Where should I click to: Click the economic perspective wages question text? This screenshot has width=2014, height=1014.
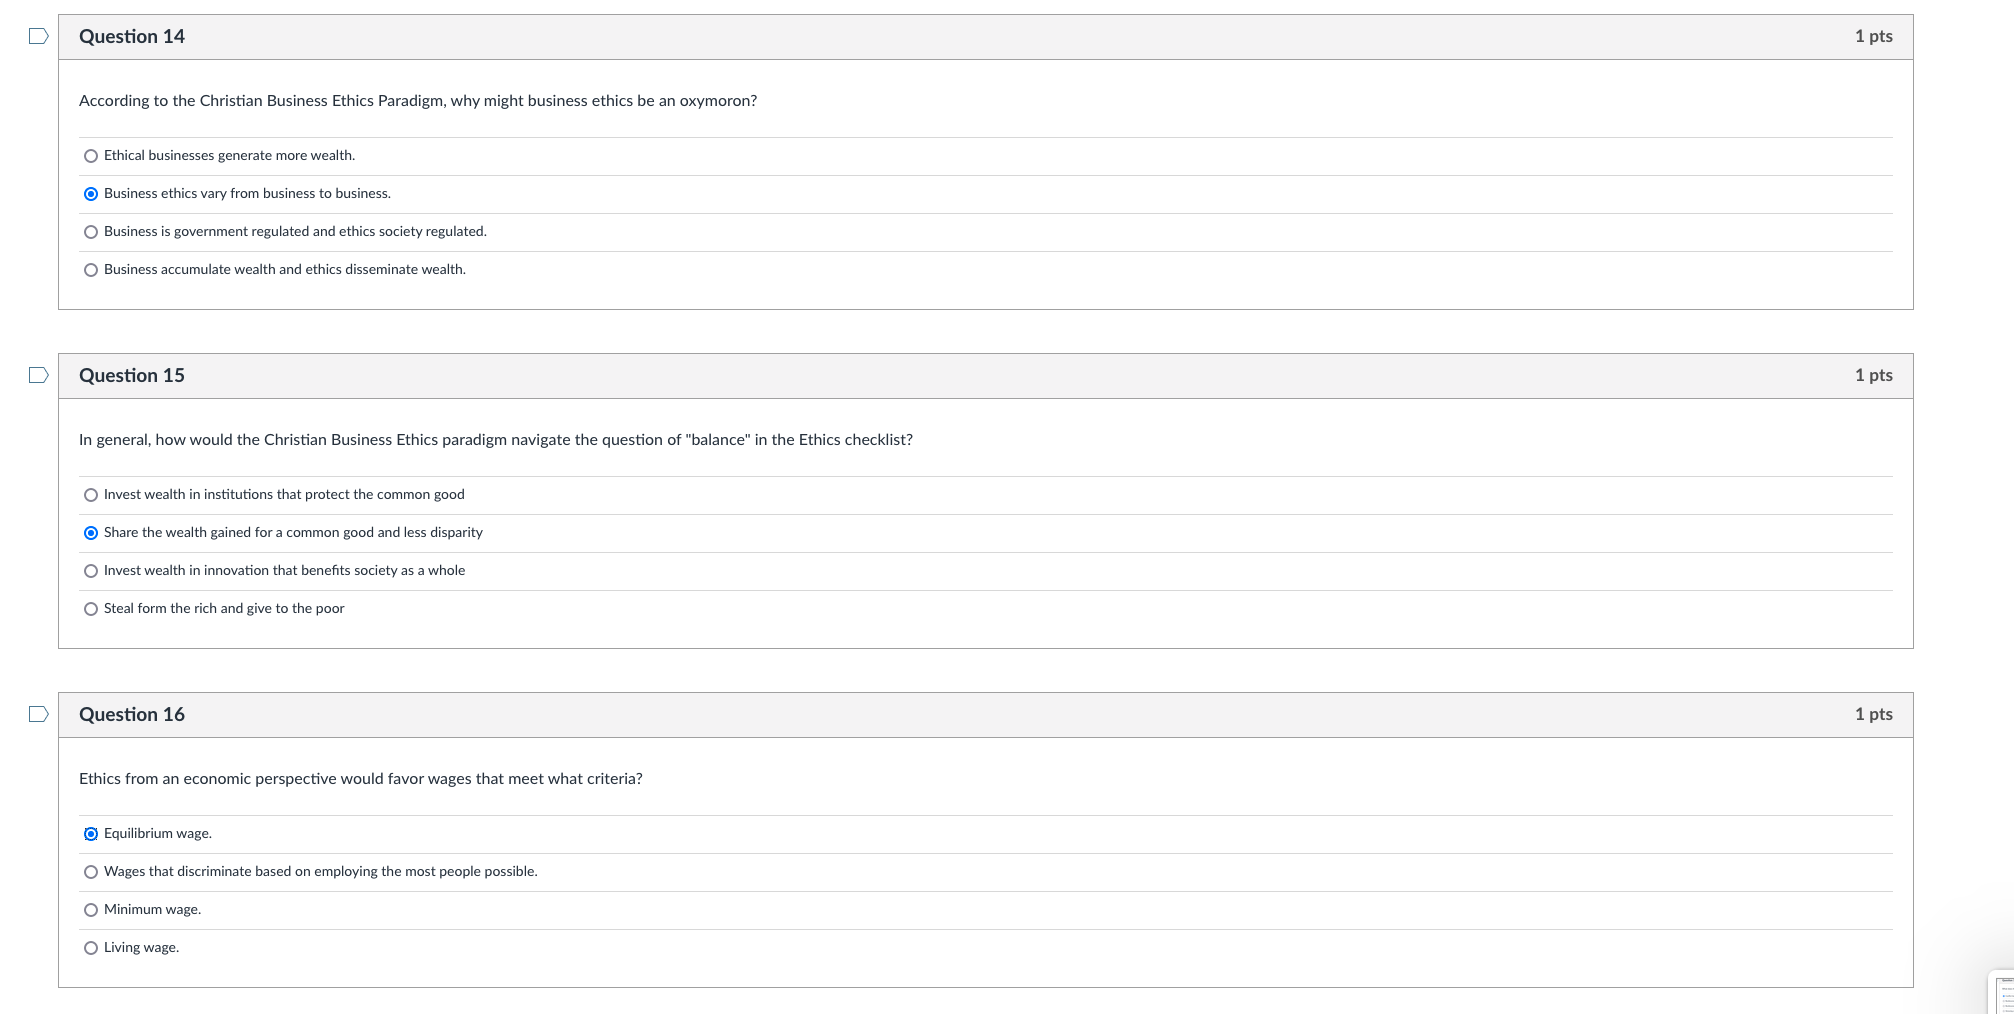361,779
